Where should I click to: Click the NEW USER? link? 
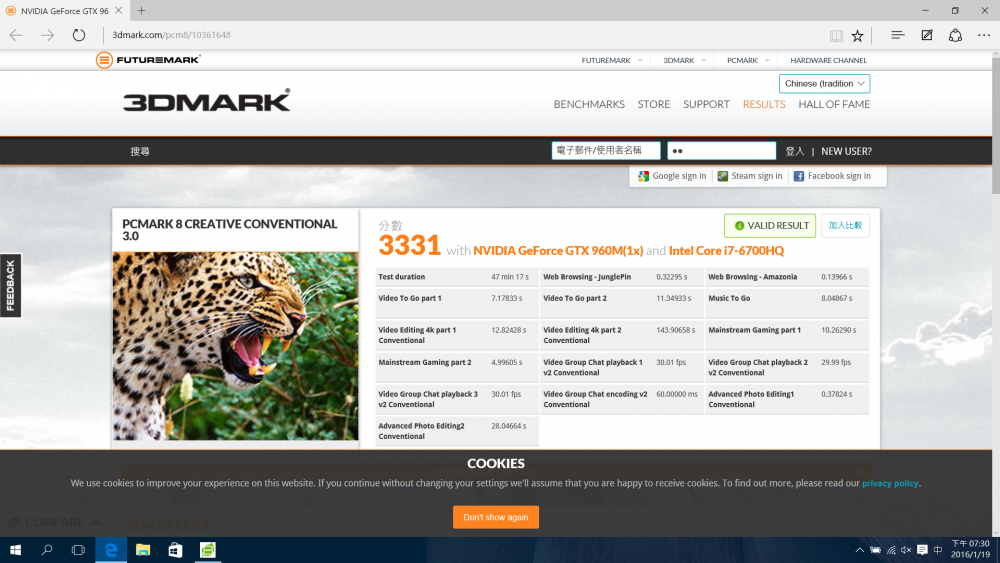point(846,151)
